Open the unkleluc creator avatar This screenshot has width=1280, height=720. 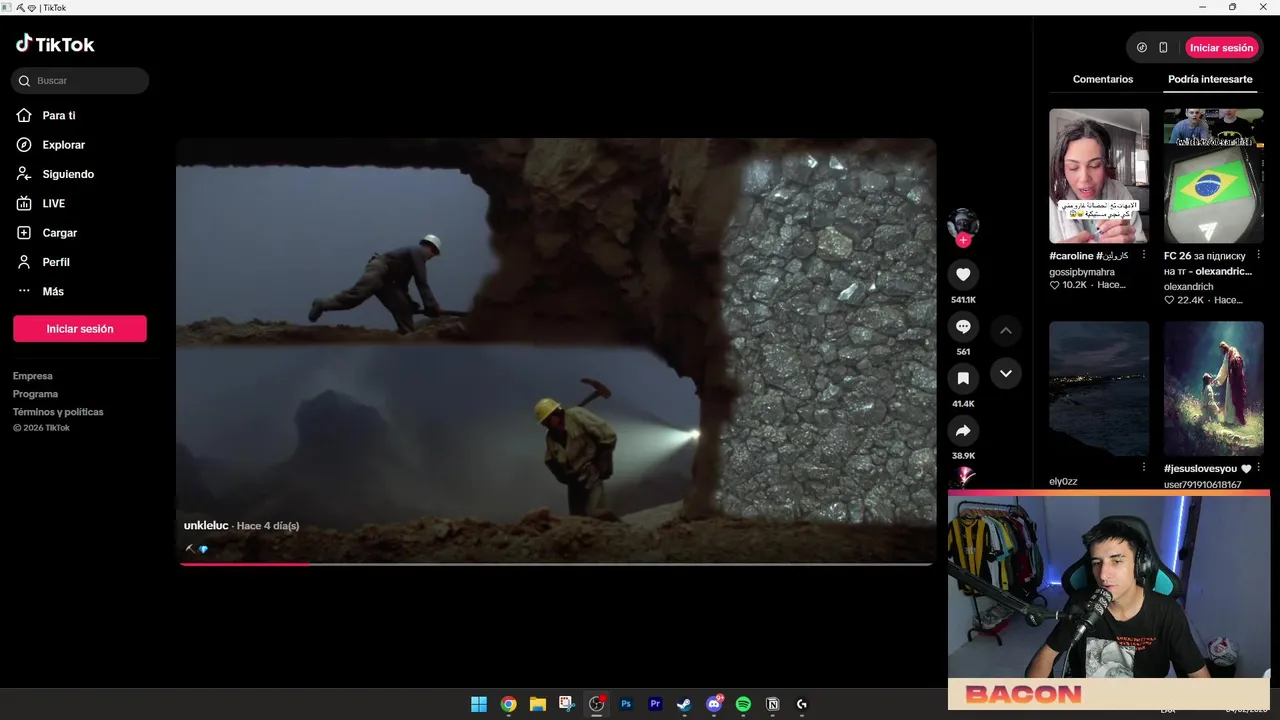pos(963,223)
